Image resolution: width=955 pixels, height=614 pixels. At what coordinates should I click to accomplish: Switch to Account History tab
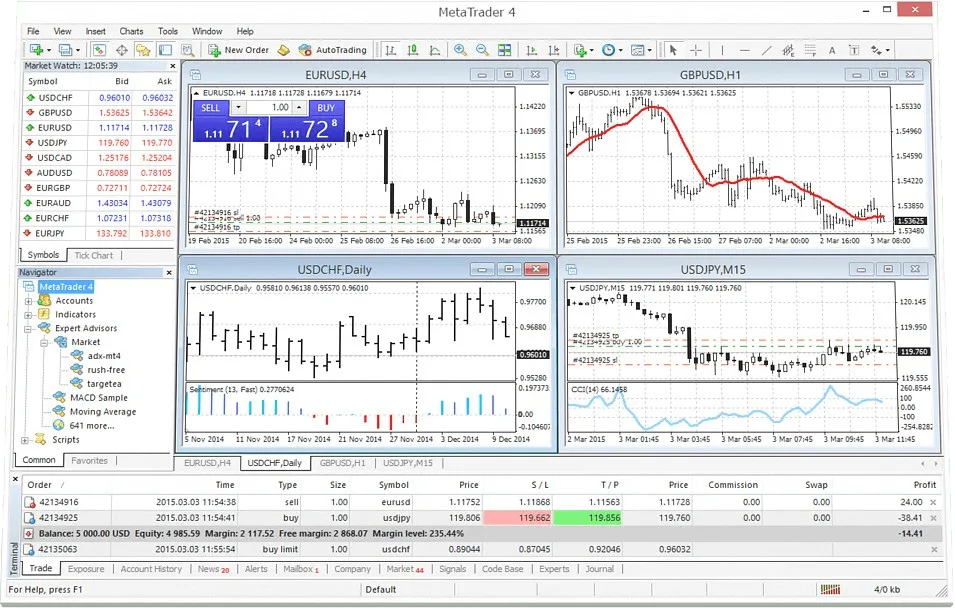tap(151, 569)
